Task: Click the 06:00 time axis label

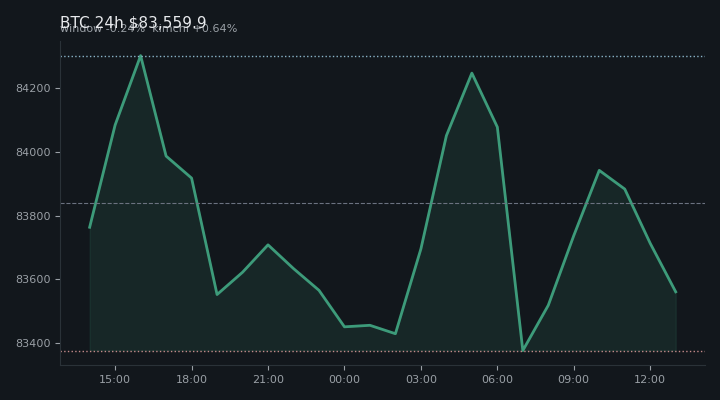Action: coord(497,379)
